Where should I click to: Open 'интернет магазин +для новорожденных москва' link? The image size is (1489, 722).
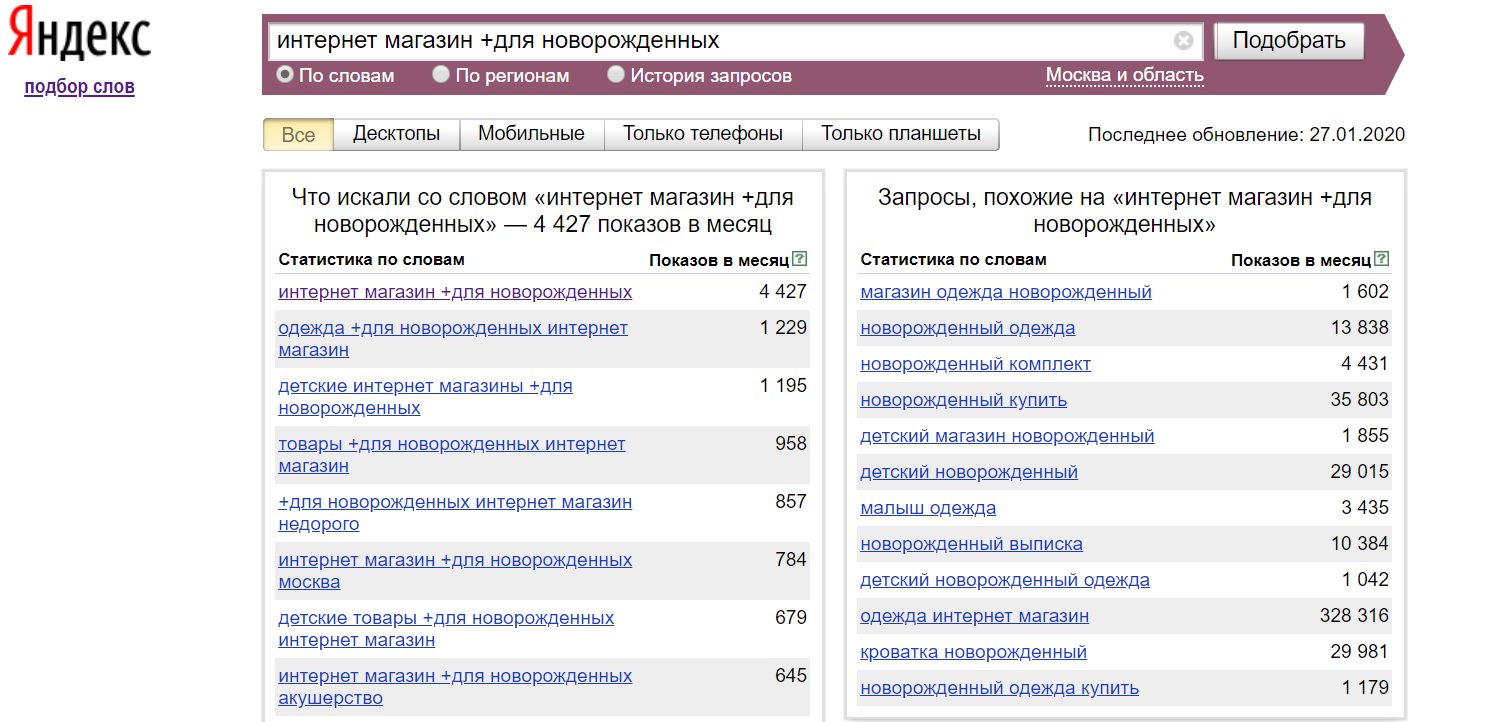point(455,571)
